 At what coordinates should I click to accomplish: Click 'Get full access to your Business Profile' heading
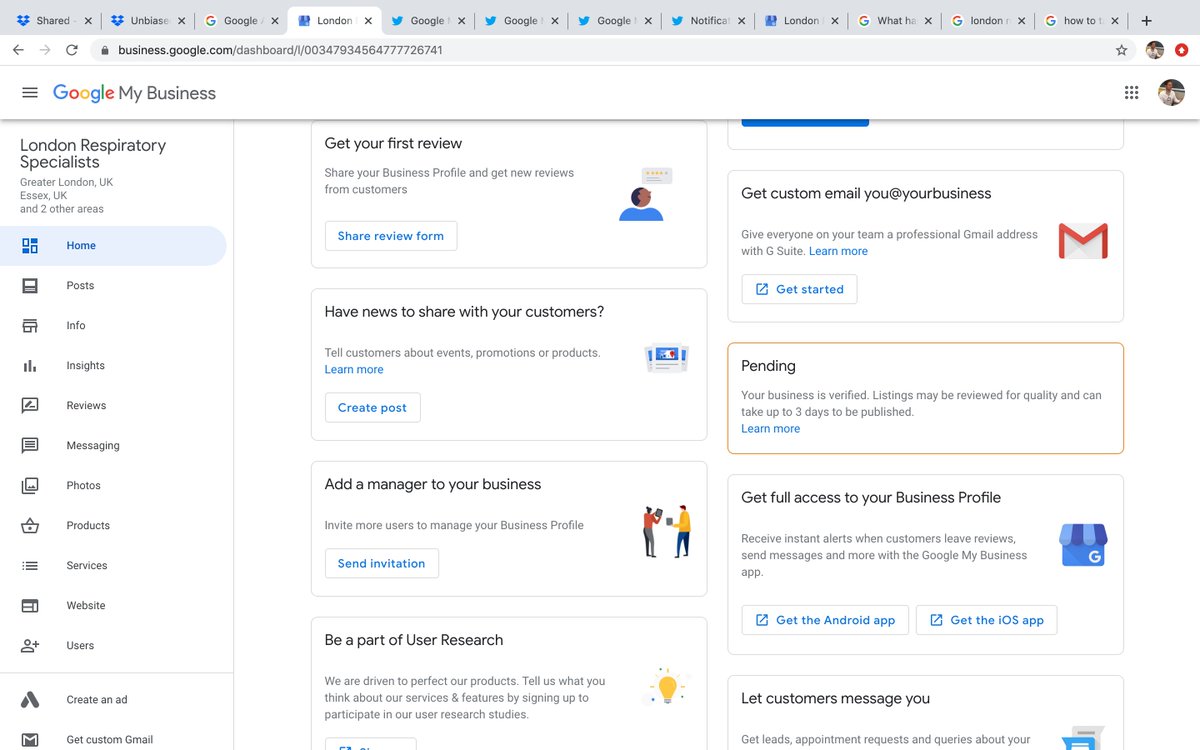click(x=871, y=497)
